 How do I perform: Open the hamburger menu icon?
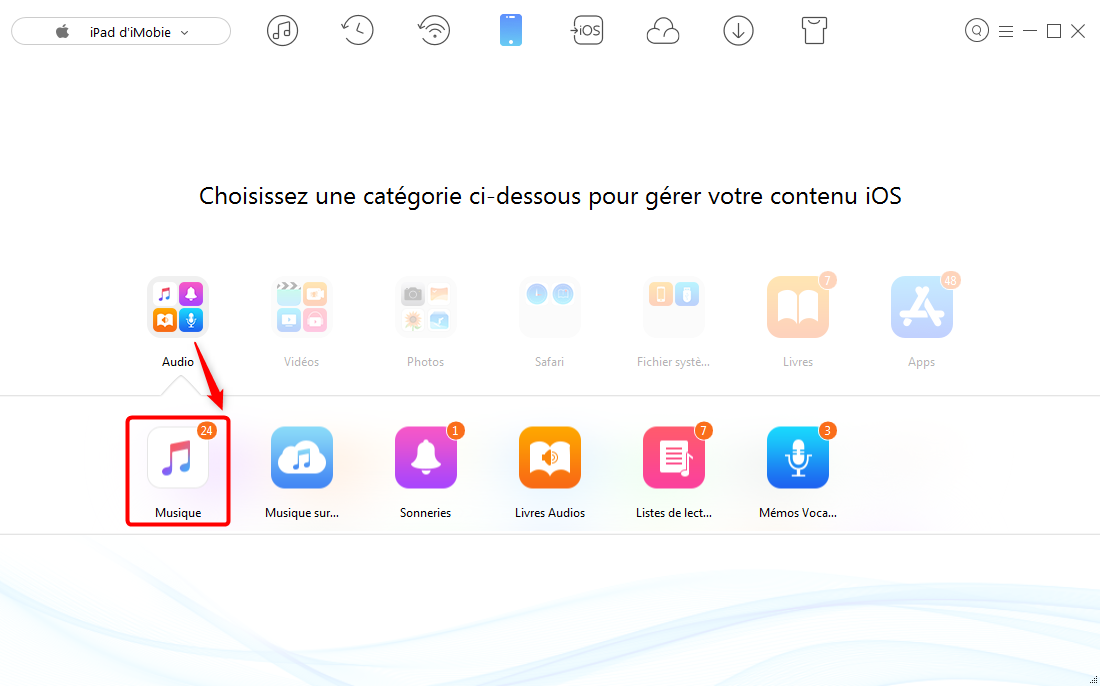1006,32
